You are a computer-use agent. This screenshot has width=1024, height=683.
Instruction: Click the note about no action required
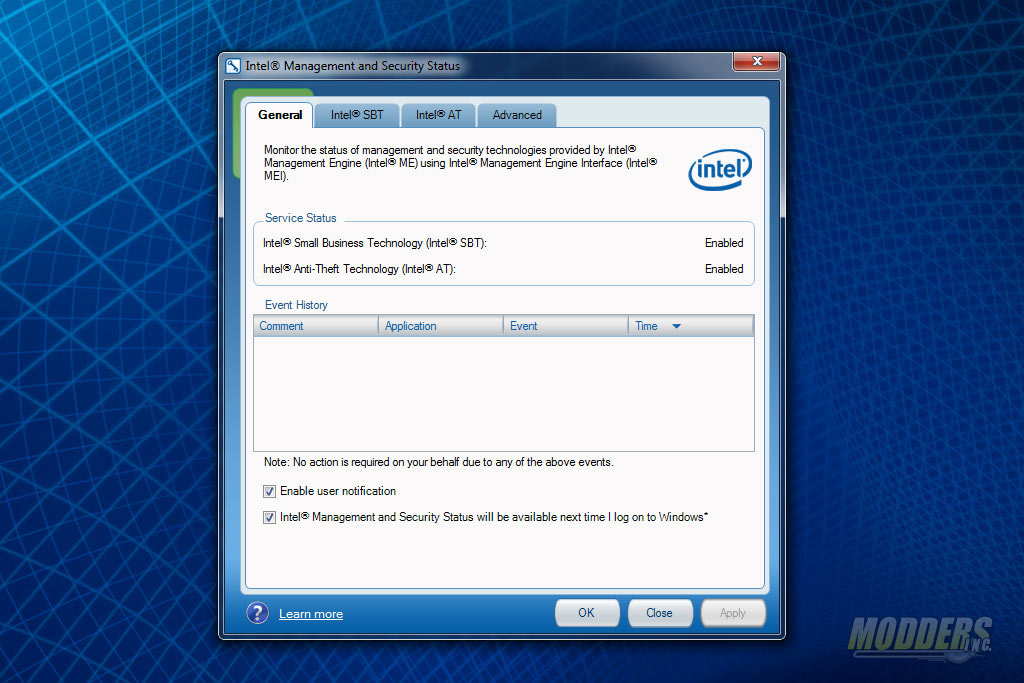(439, 462)
